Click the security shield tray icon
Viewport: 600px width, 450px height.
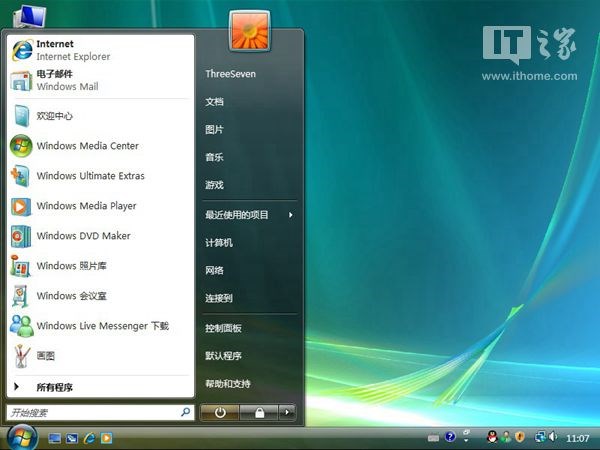[x=520, y=437]
